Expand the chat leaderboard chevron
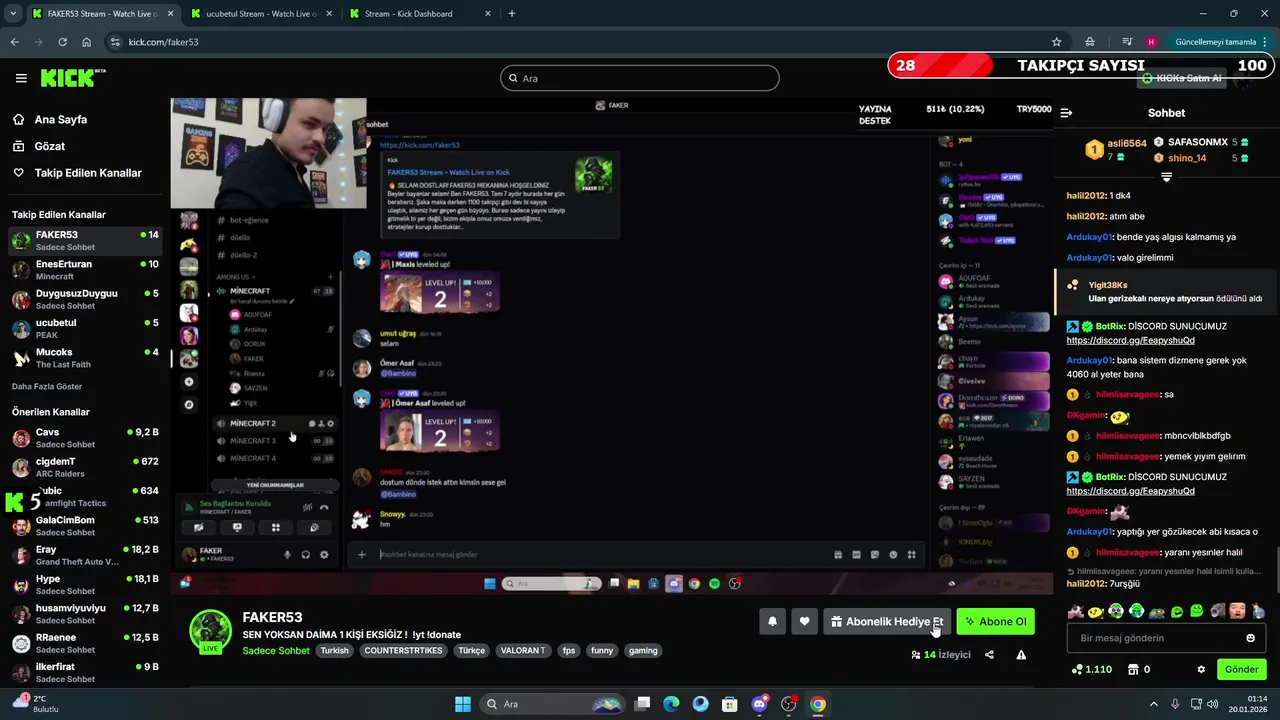Image resolution: width=1280 pixels, height=720 pixels. click(1166, 177)
